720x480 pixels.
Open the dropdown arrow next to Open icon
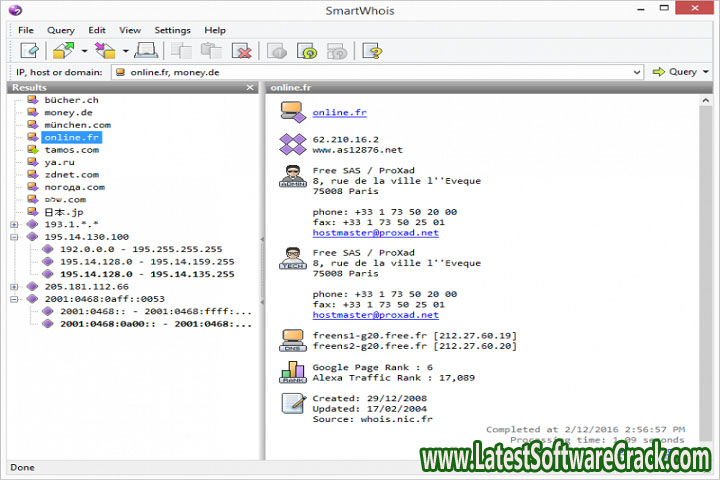coord(84,51)
